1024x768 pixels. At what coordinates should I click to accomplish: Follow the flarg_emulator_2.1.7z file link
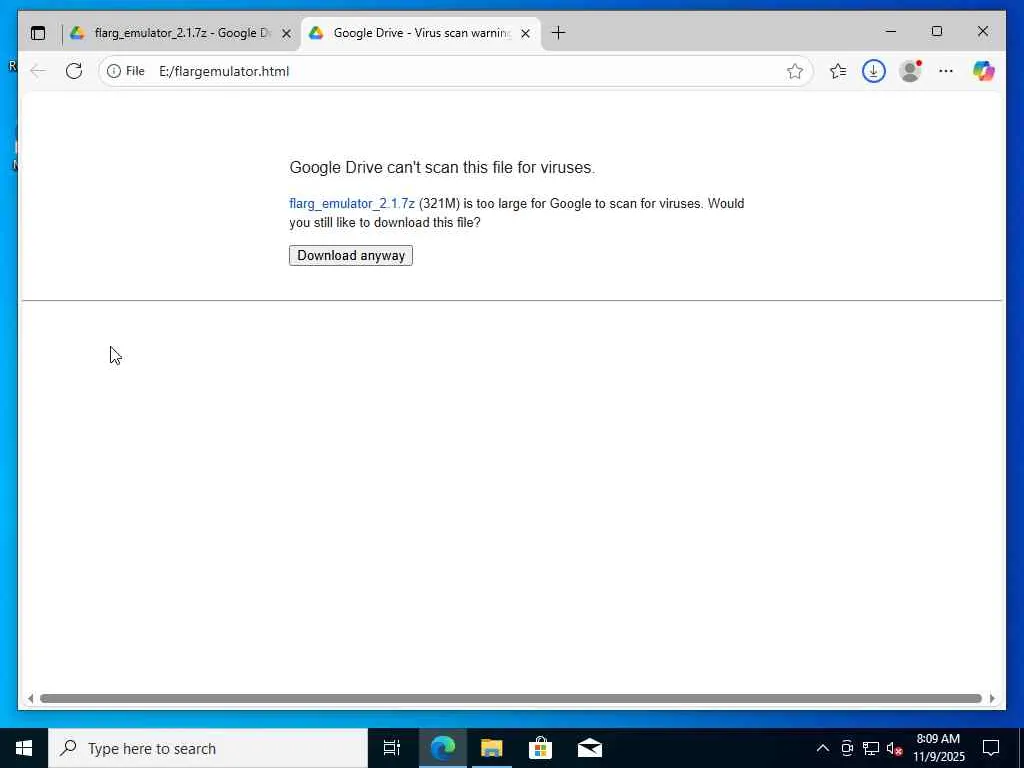click(352, 204)
